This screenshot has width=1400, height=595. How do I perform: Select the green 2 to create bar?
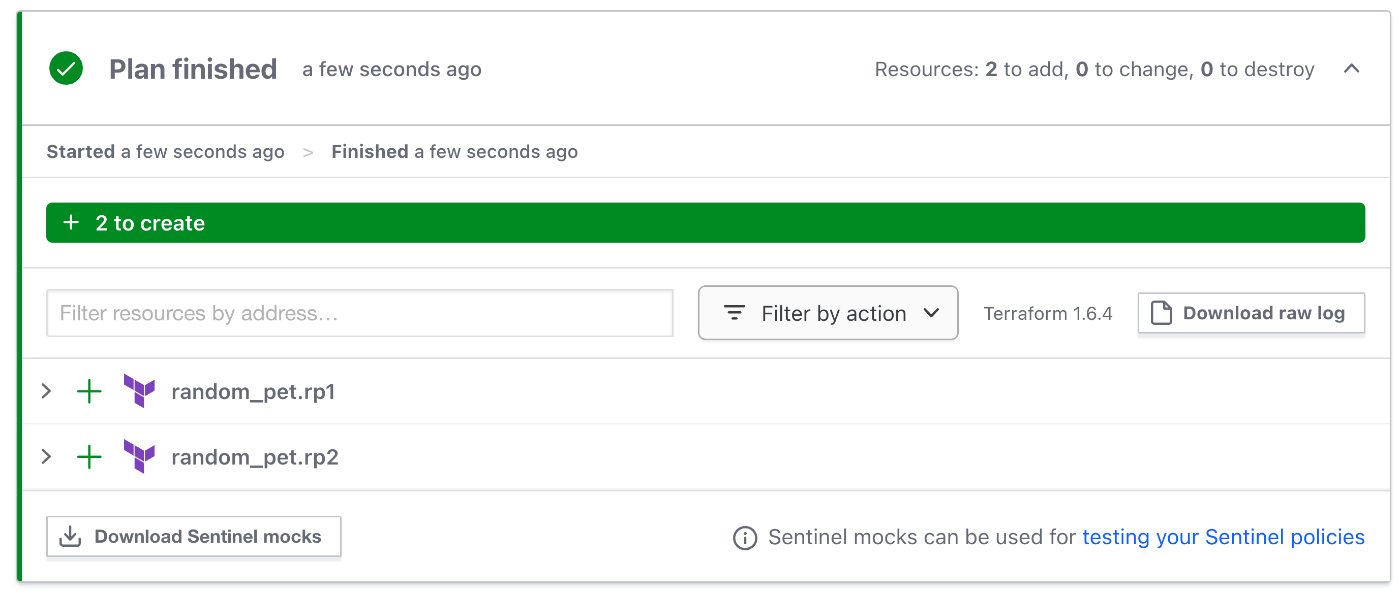pos(705,223)
